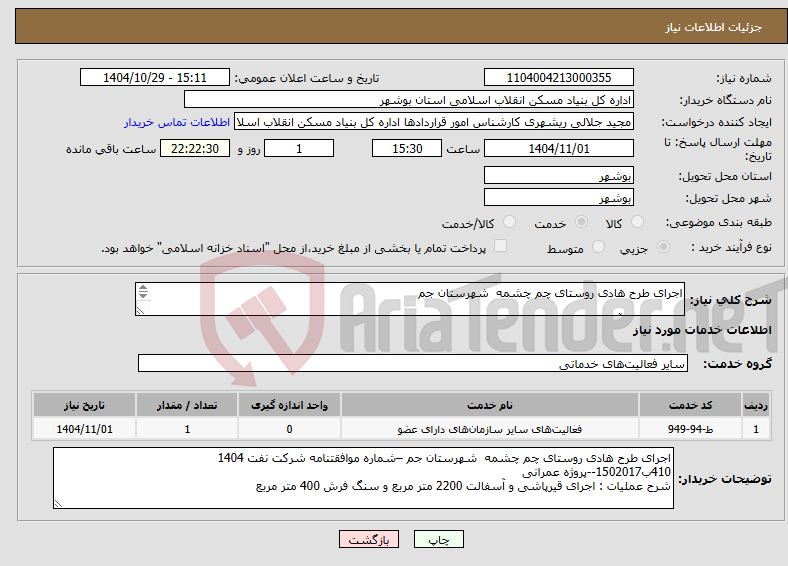
Task: Click the اطلاعات خدمات مورد نیاز section heading
Action: [702, 330]
